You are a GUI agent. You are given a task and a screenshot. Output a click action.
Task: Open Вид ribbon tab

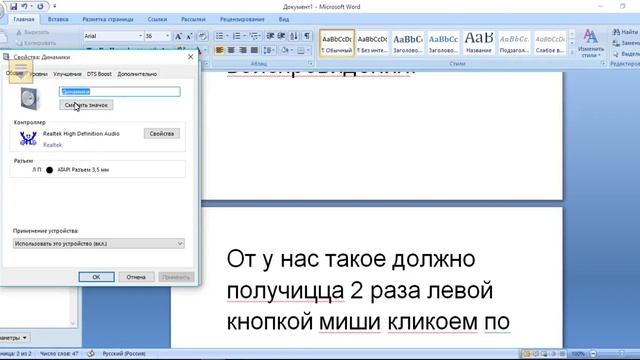(x=284, y=19)
